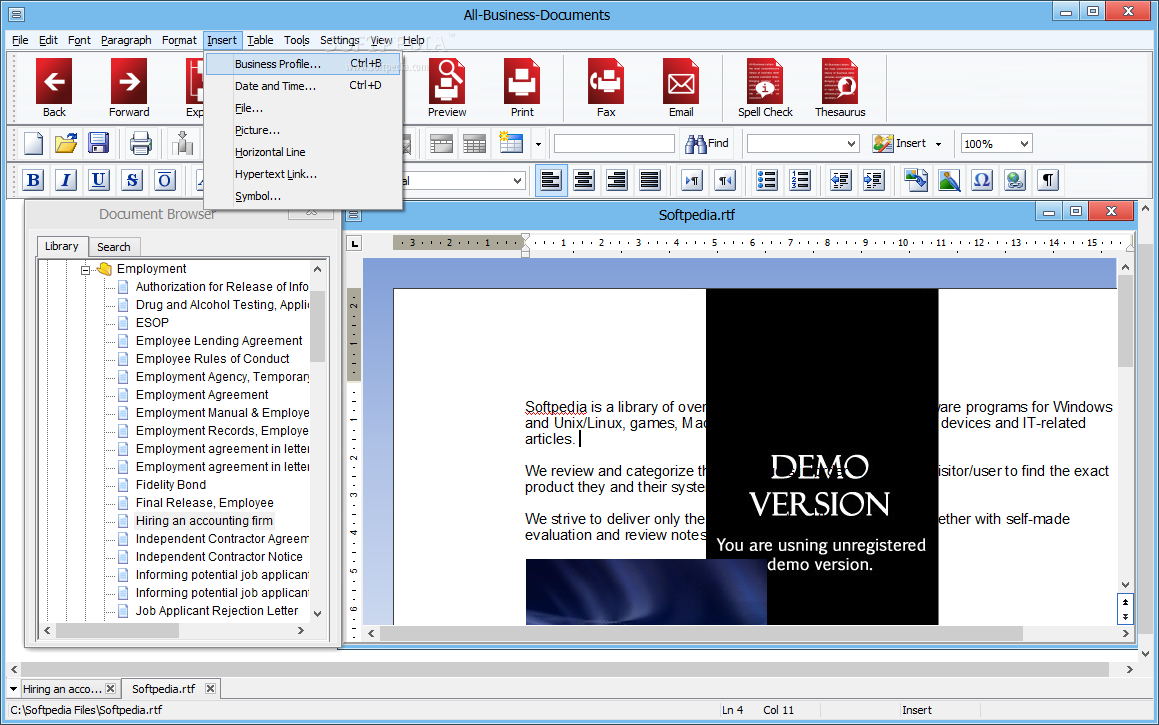This screenshot has width=1159, height=725.
Task: Increase paragraph indent
Action: [873, 180]
